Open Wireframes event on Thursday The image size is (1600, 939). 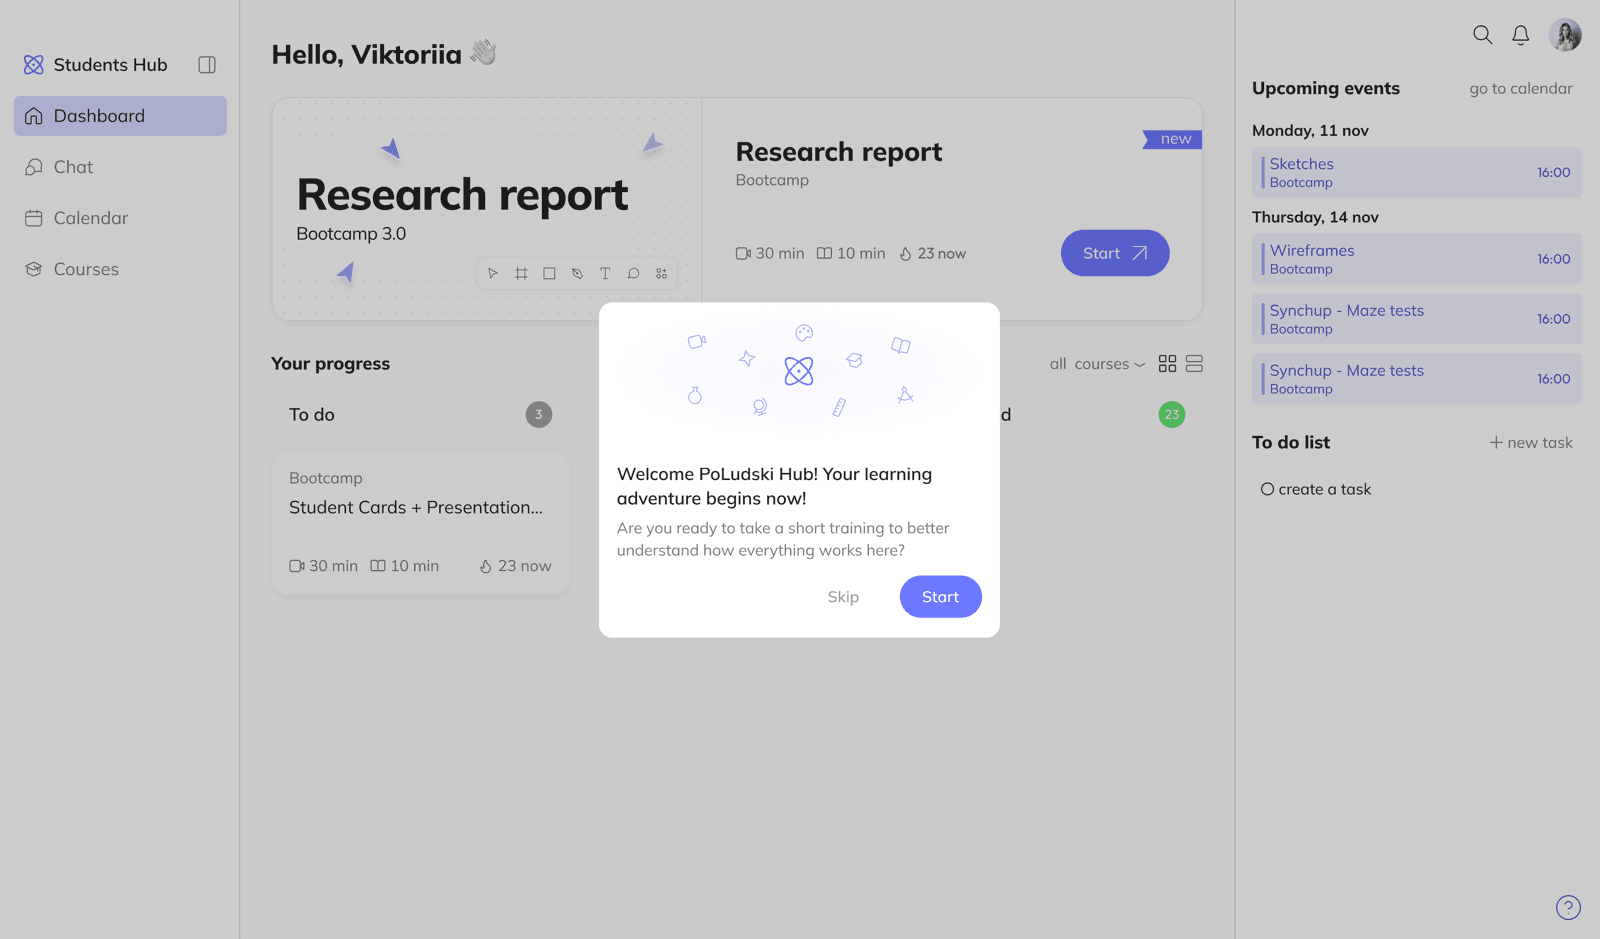pyautogui.click(x=1417, y=259)
